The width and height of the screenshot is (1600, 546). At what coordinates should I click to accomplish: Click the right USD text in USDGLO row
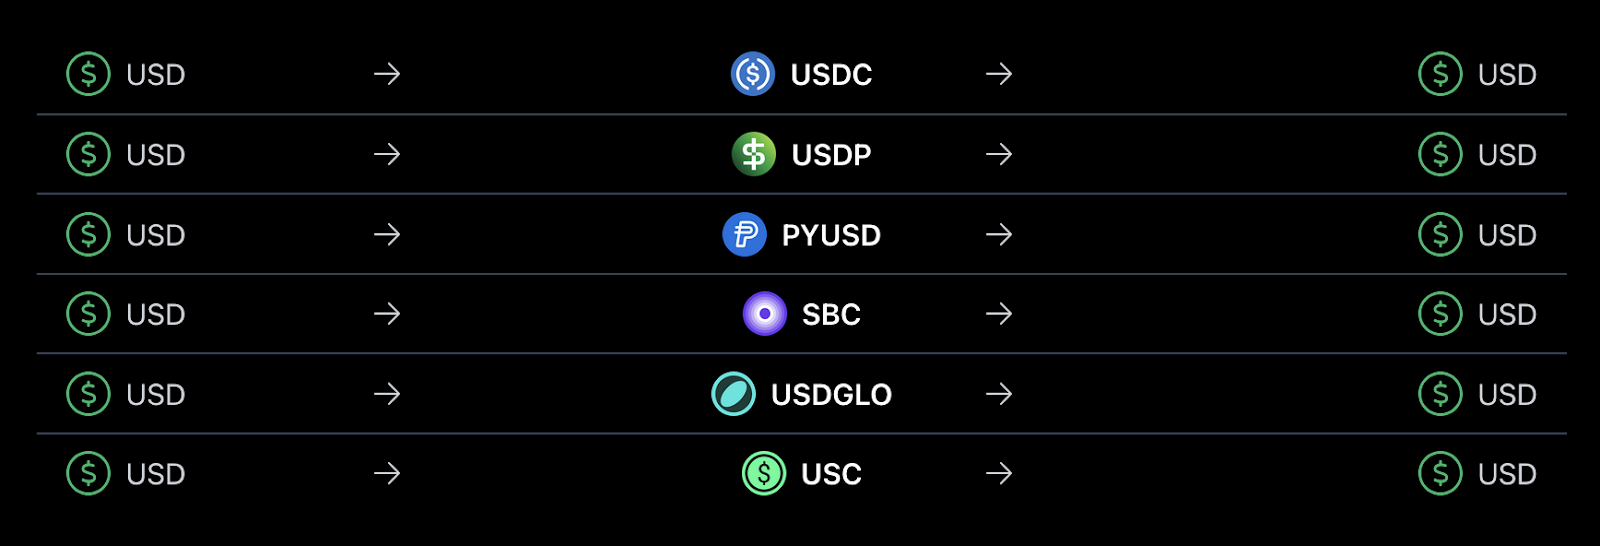(1507, 395)
